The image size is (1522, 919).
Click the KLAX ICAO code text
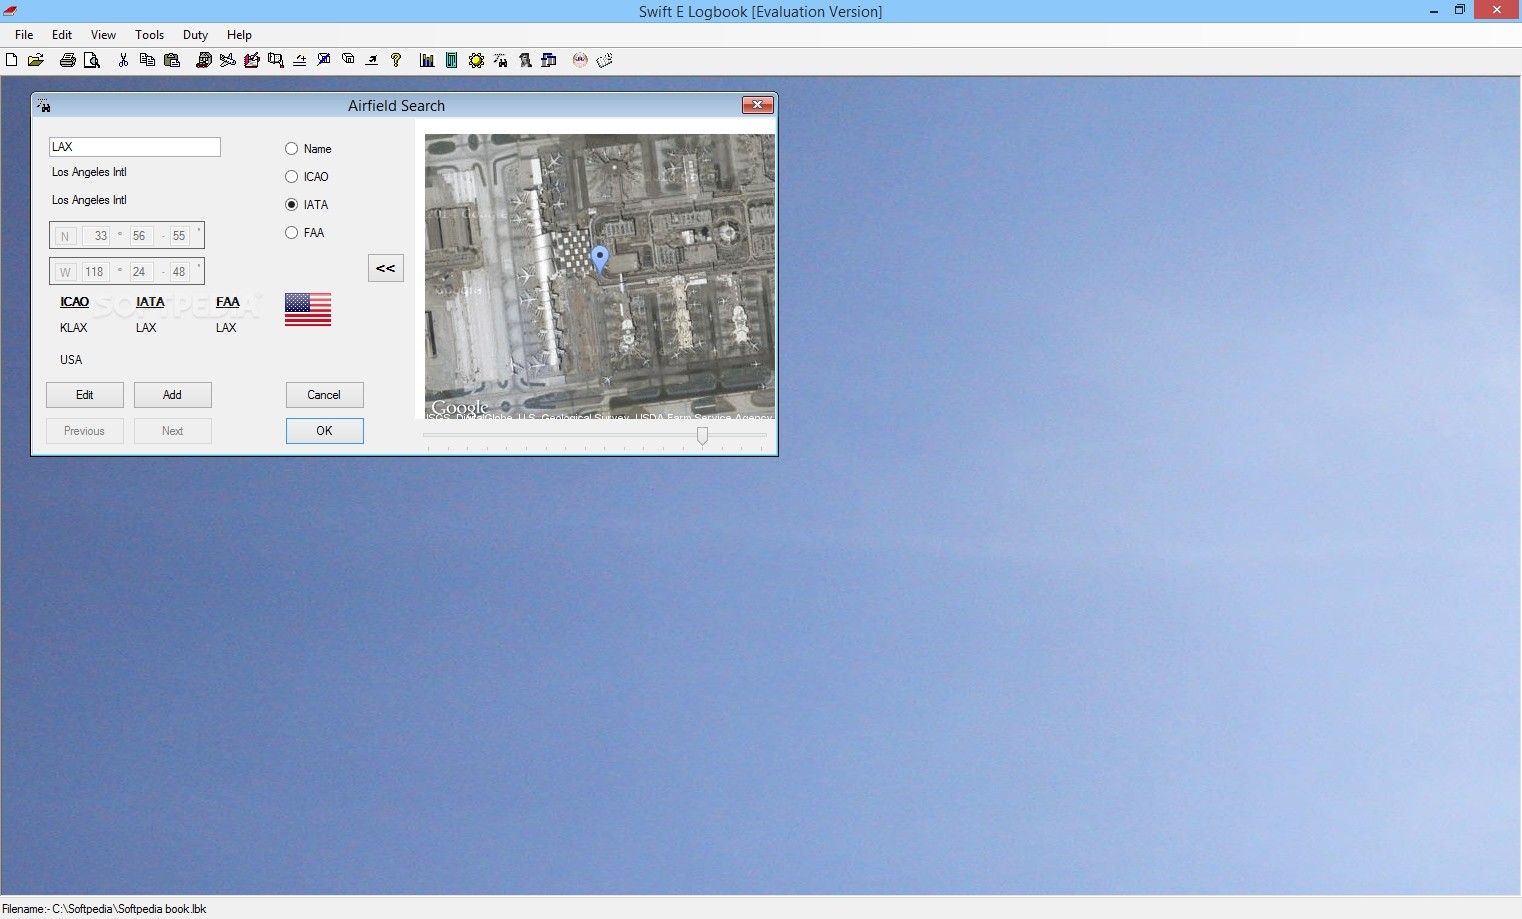(74, 328)
